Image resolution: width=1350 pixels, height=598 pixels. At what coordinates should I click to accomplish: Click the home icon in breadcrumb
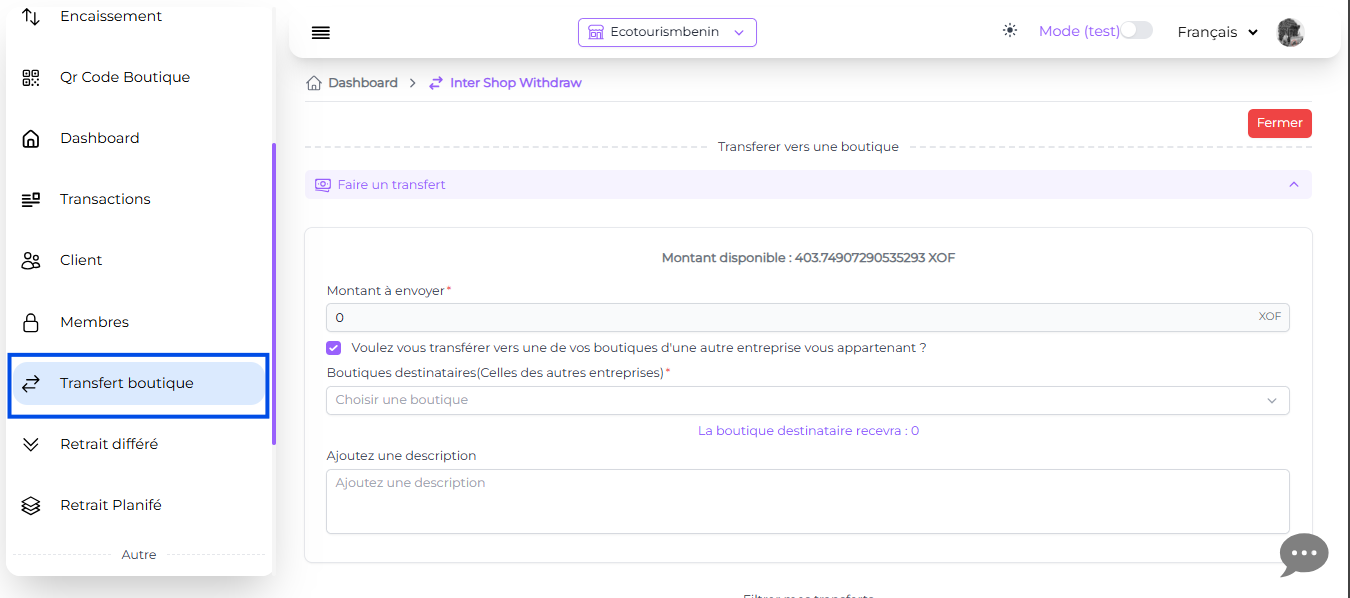click(x=314, y=83)
